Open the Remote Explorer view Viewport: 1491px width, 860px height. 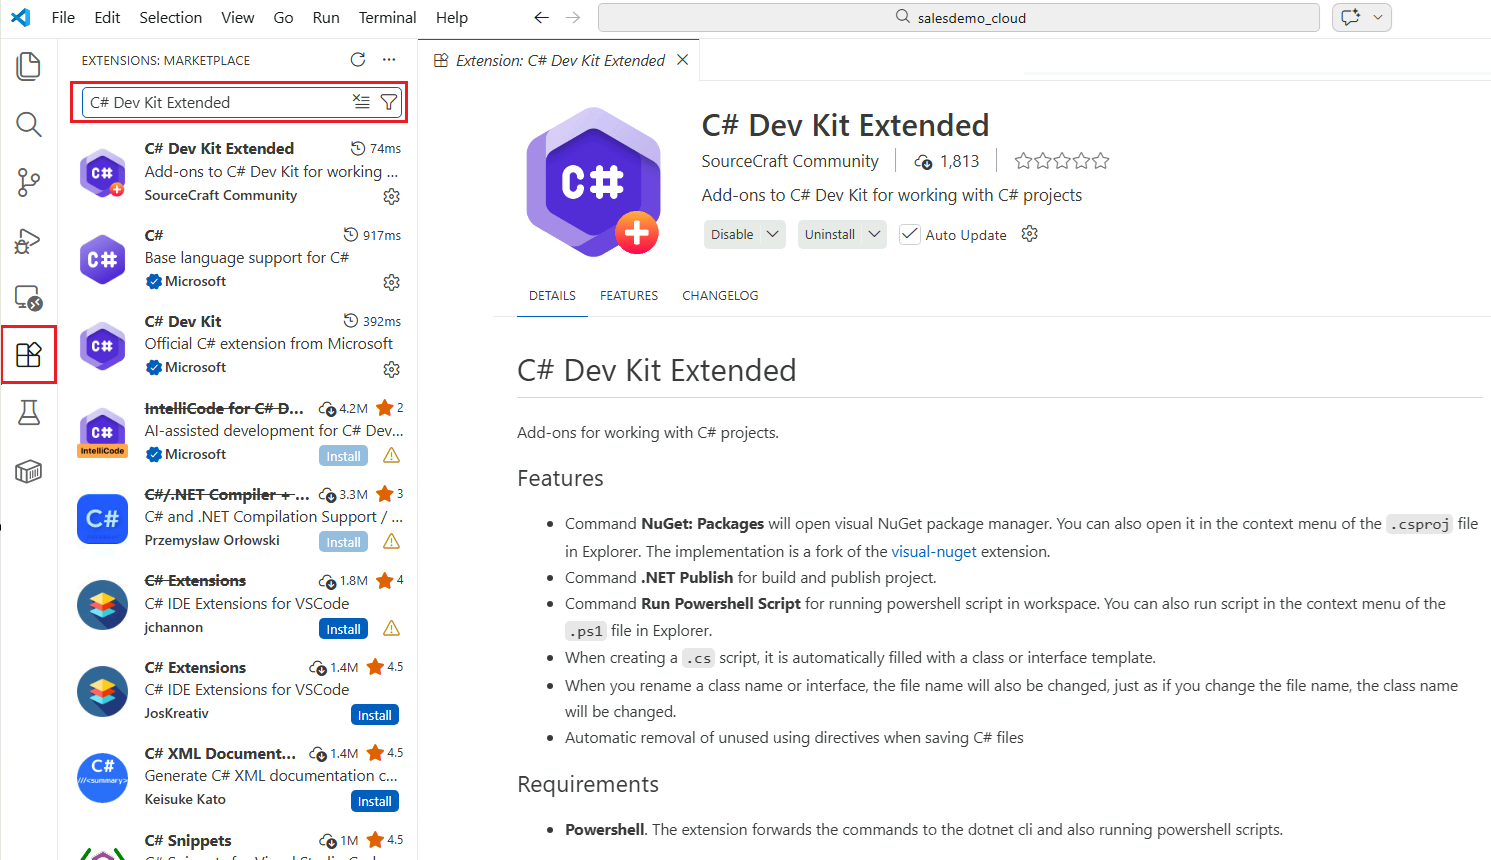coord(29,298)
